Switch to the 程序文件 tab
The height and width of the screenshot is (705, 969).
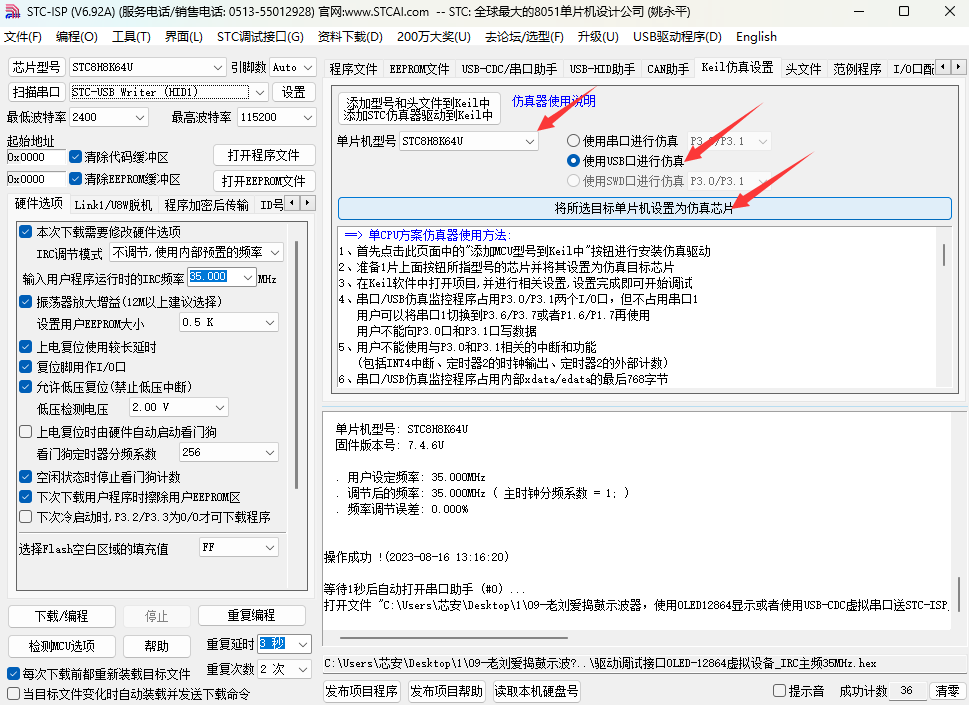click(x=353, y=69)
